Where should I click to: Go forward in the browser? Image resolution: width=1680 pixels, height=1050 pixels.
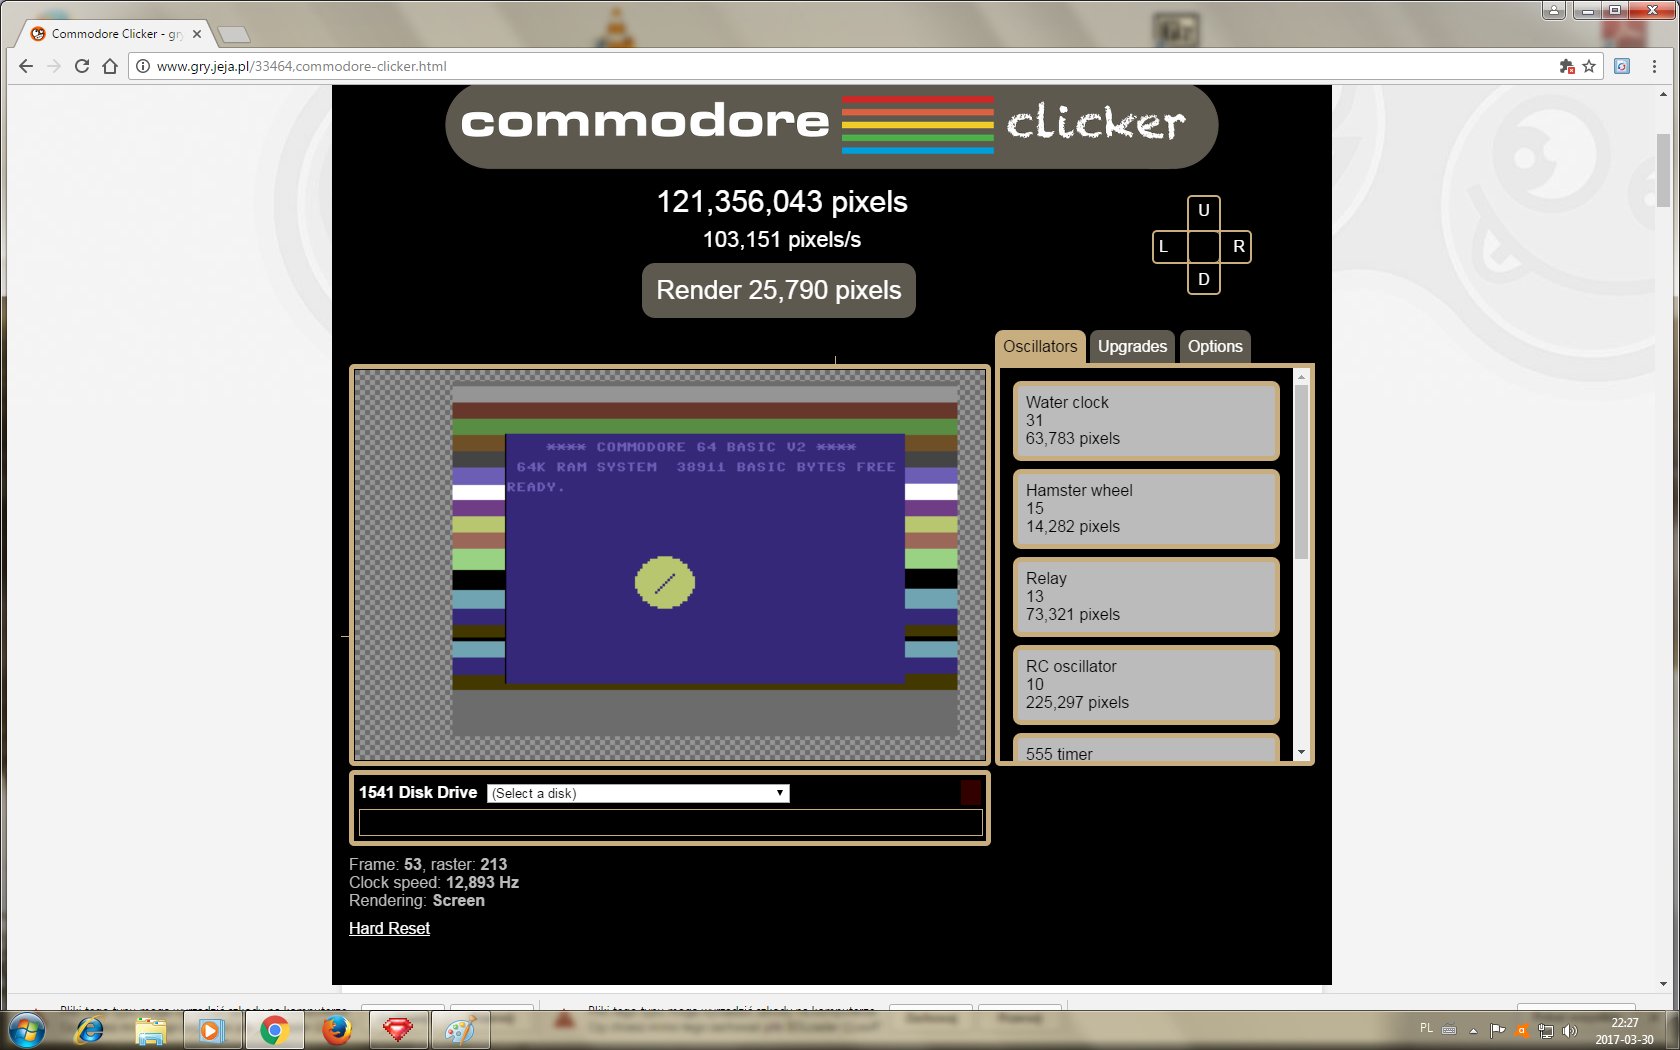point(54,66)
